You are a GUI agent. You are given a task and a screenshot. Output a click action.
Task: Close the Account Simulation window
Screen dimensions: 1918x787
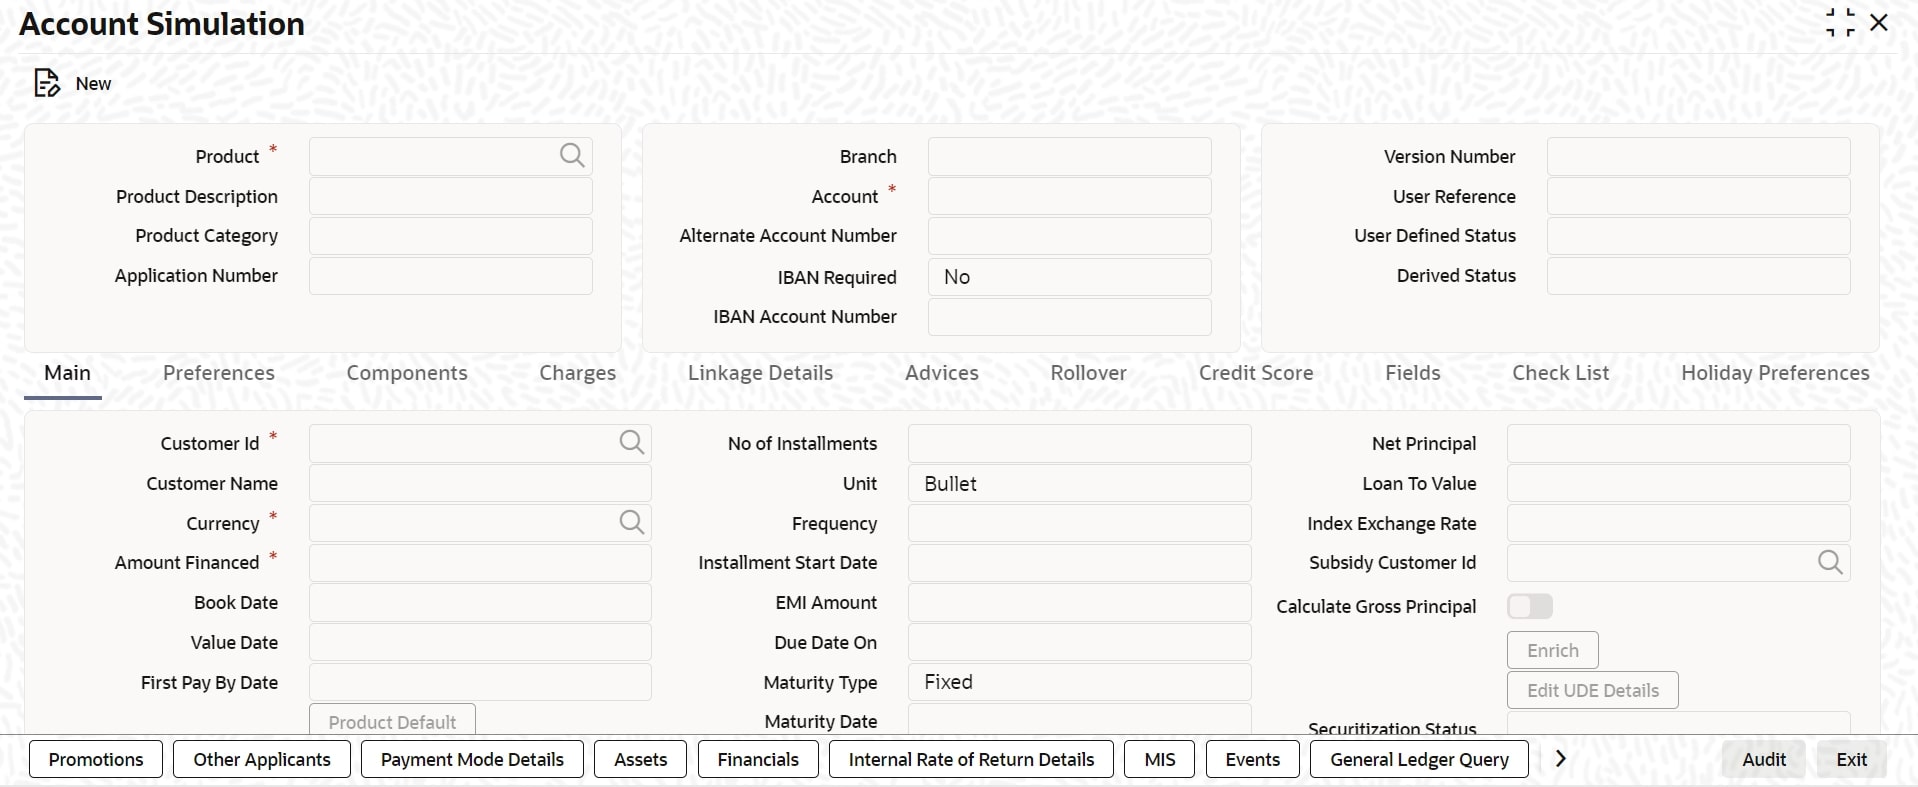tap(1879, 23)
